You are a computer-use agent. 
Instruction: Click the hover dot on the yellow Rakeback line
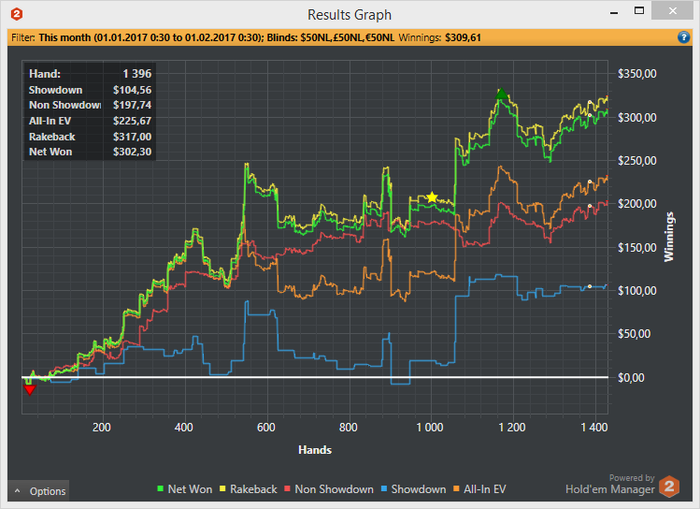(x=590, y=102)
